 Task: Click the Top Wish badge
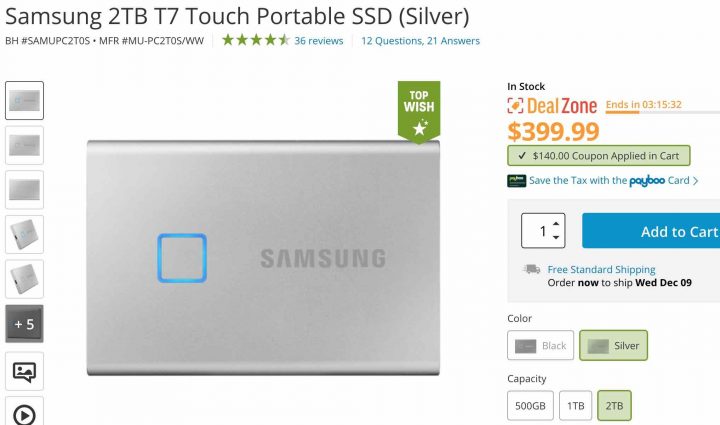click(419, 112)
